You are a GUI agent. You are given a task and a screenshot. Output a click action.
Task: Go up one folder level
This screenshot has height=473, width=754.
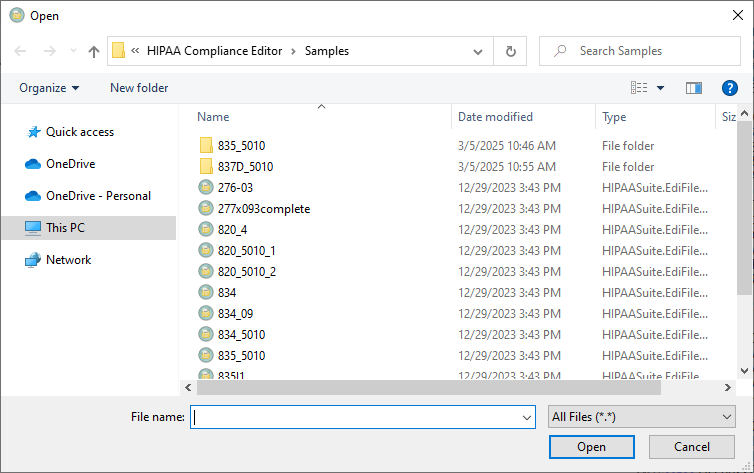[94, 51]
